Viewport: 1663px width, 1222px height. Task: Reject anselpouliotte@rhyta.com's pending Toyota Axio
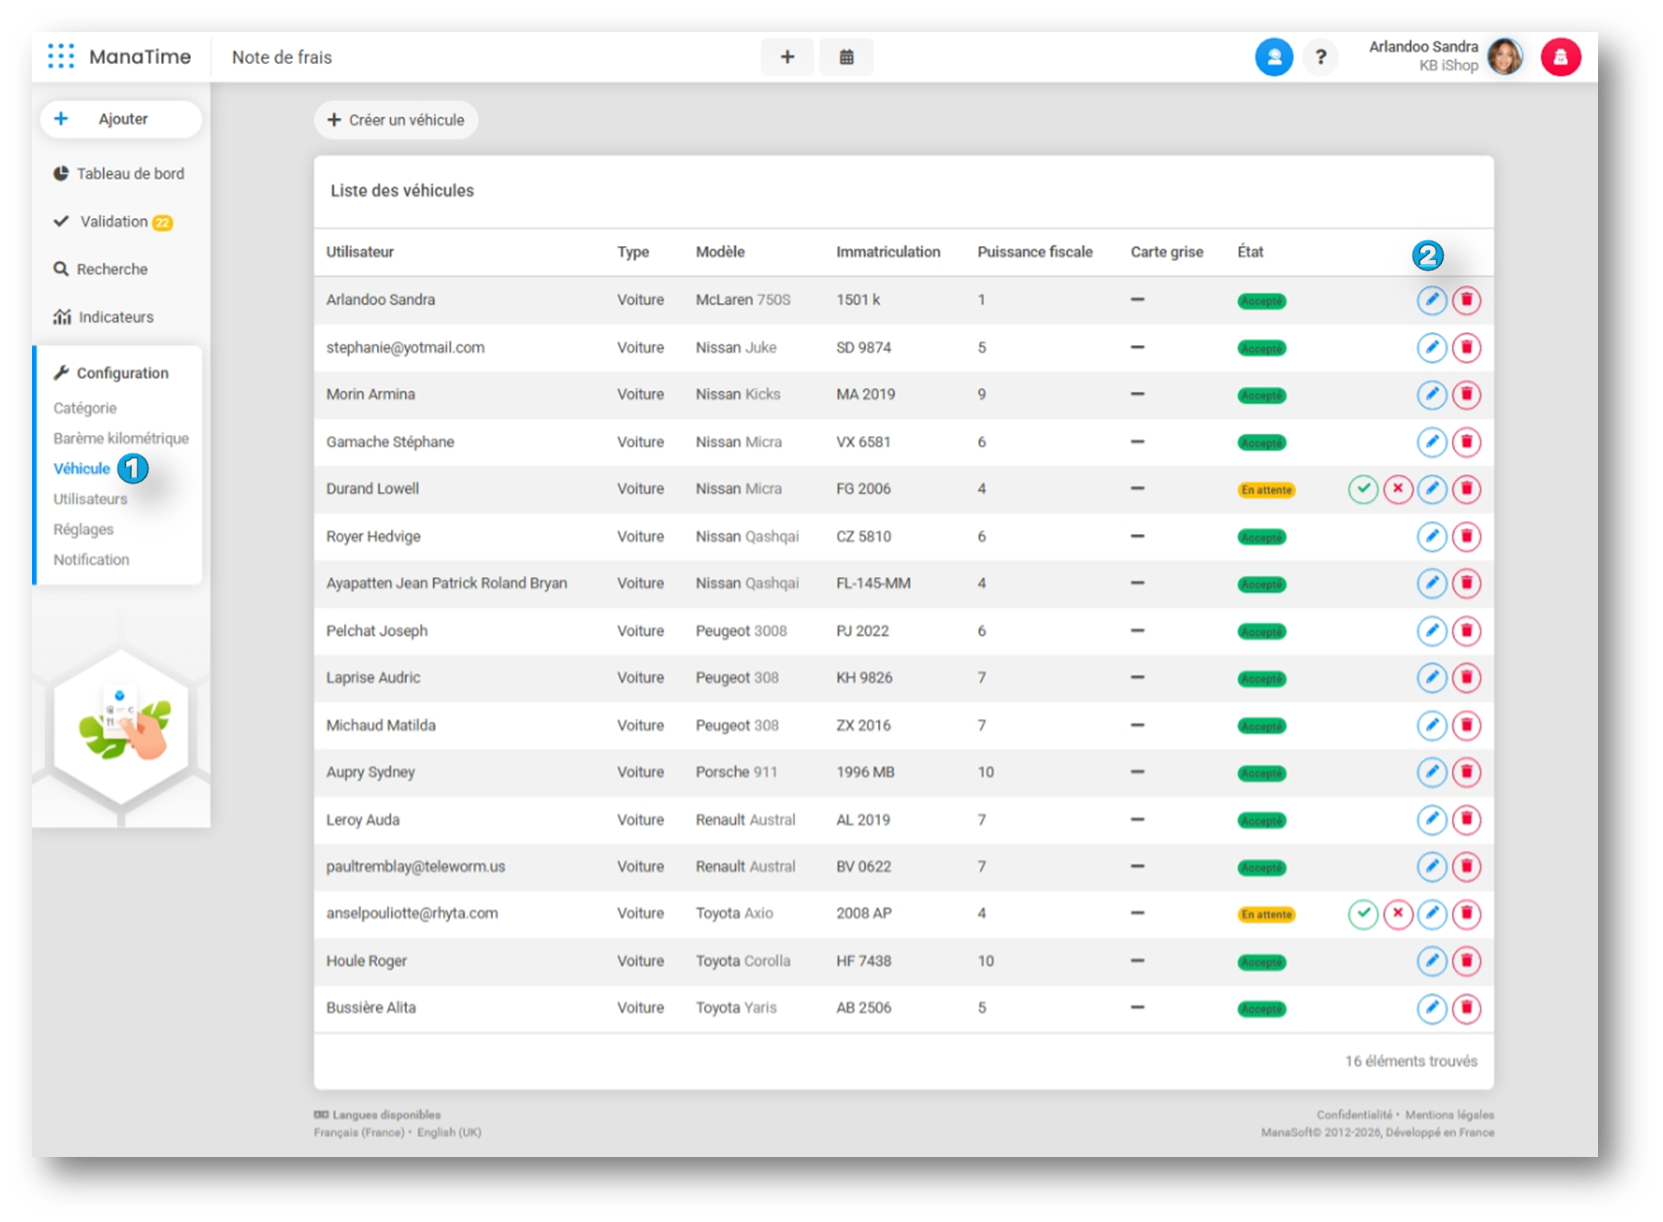1397,914
